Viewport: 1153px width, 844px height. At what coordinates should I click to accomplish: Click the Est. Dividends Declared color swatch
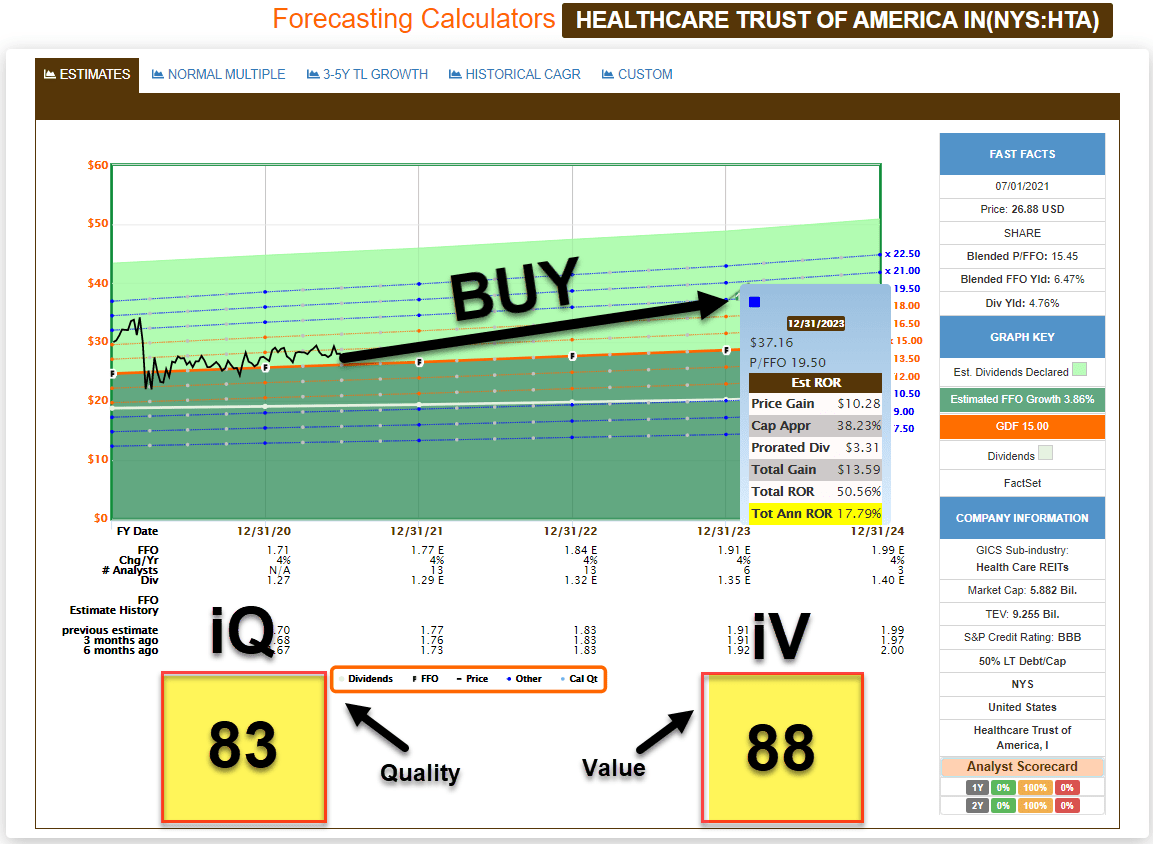[x=1079, y=369]
